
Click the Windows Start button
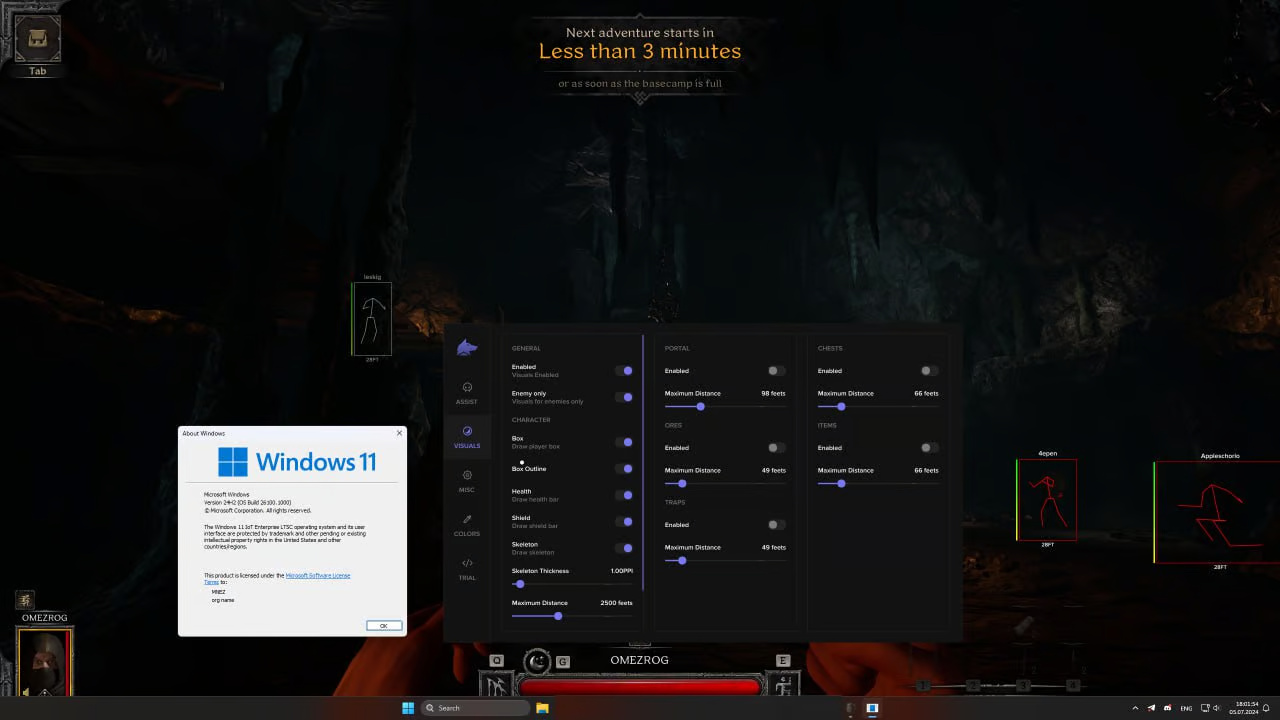click(408, 708)
